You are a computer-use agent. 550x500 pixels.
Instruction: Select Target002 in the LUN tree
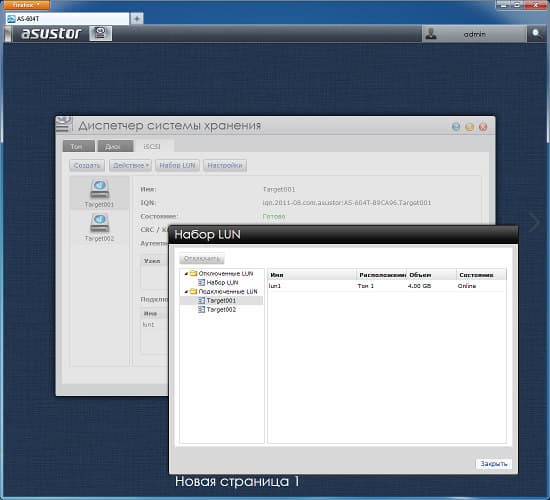point(221,309)
